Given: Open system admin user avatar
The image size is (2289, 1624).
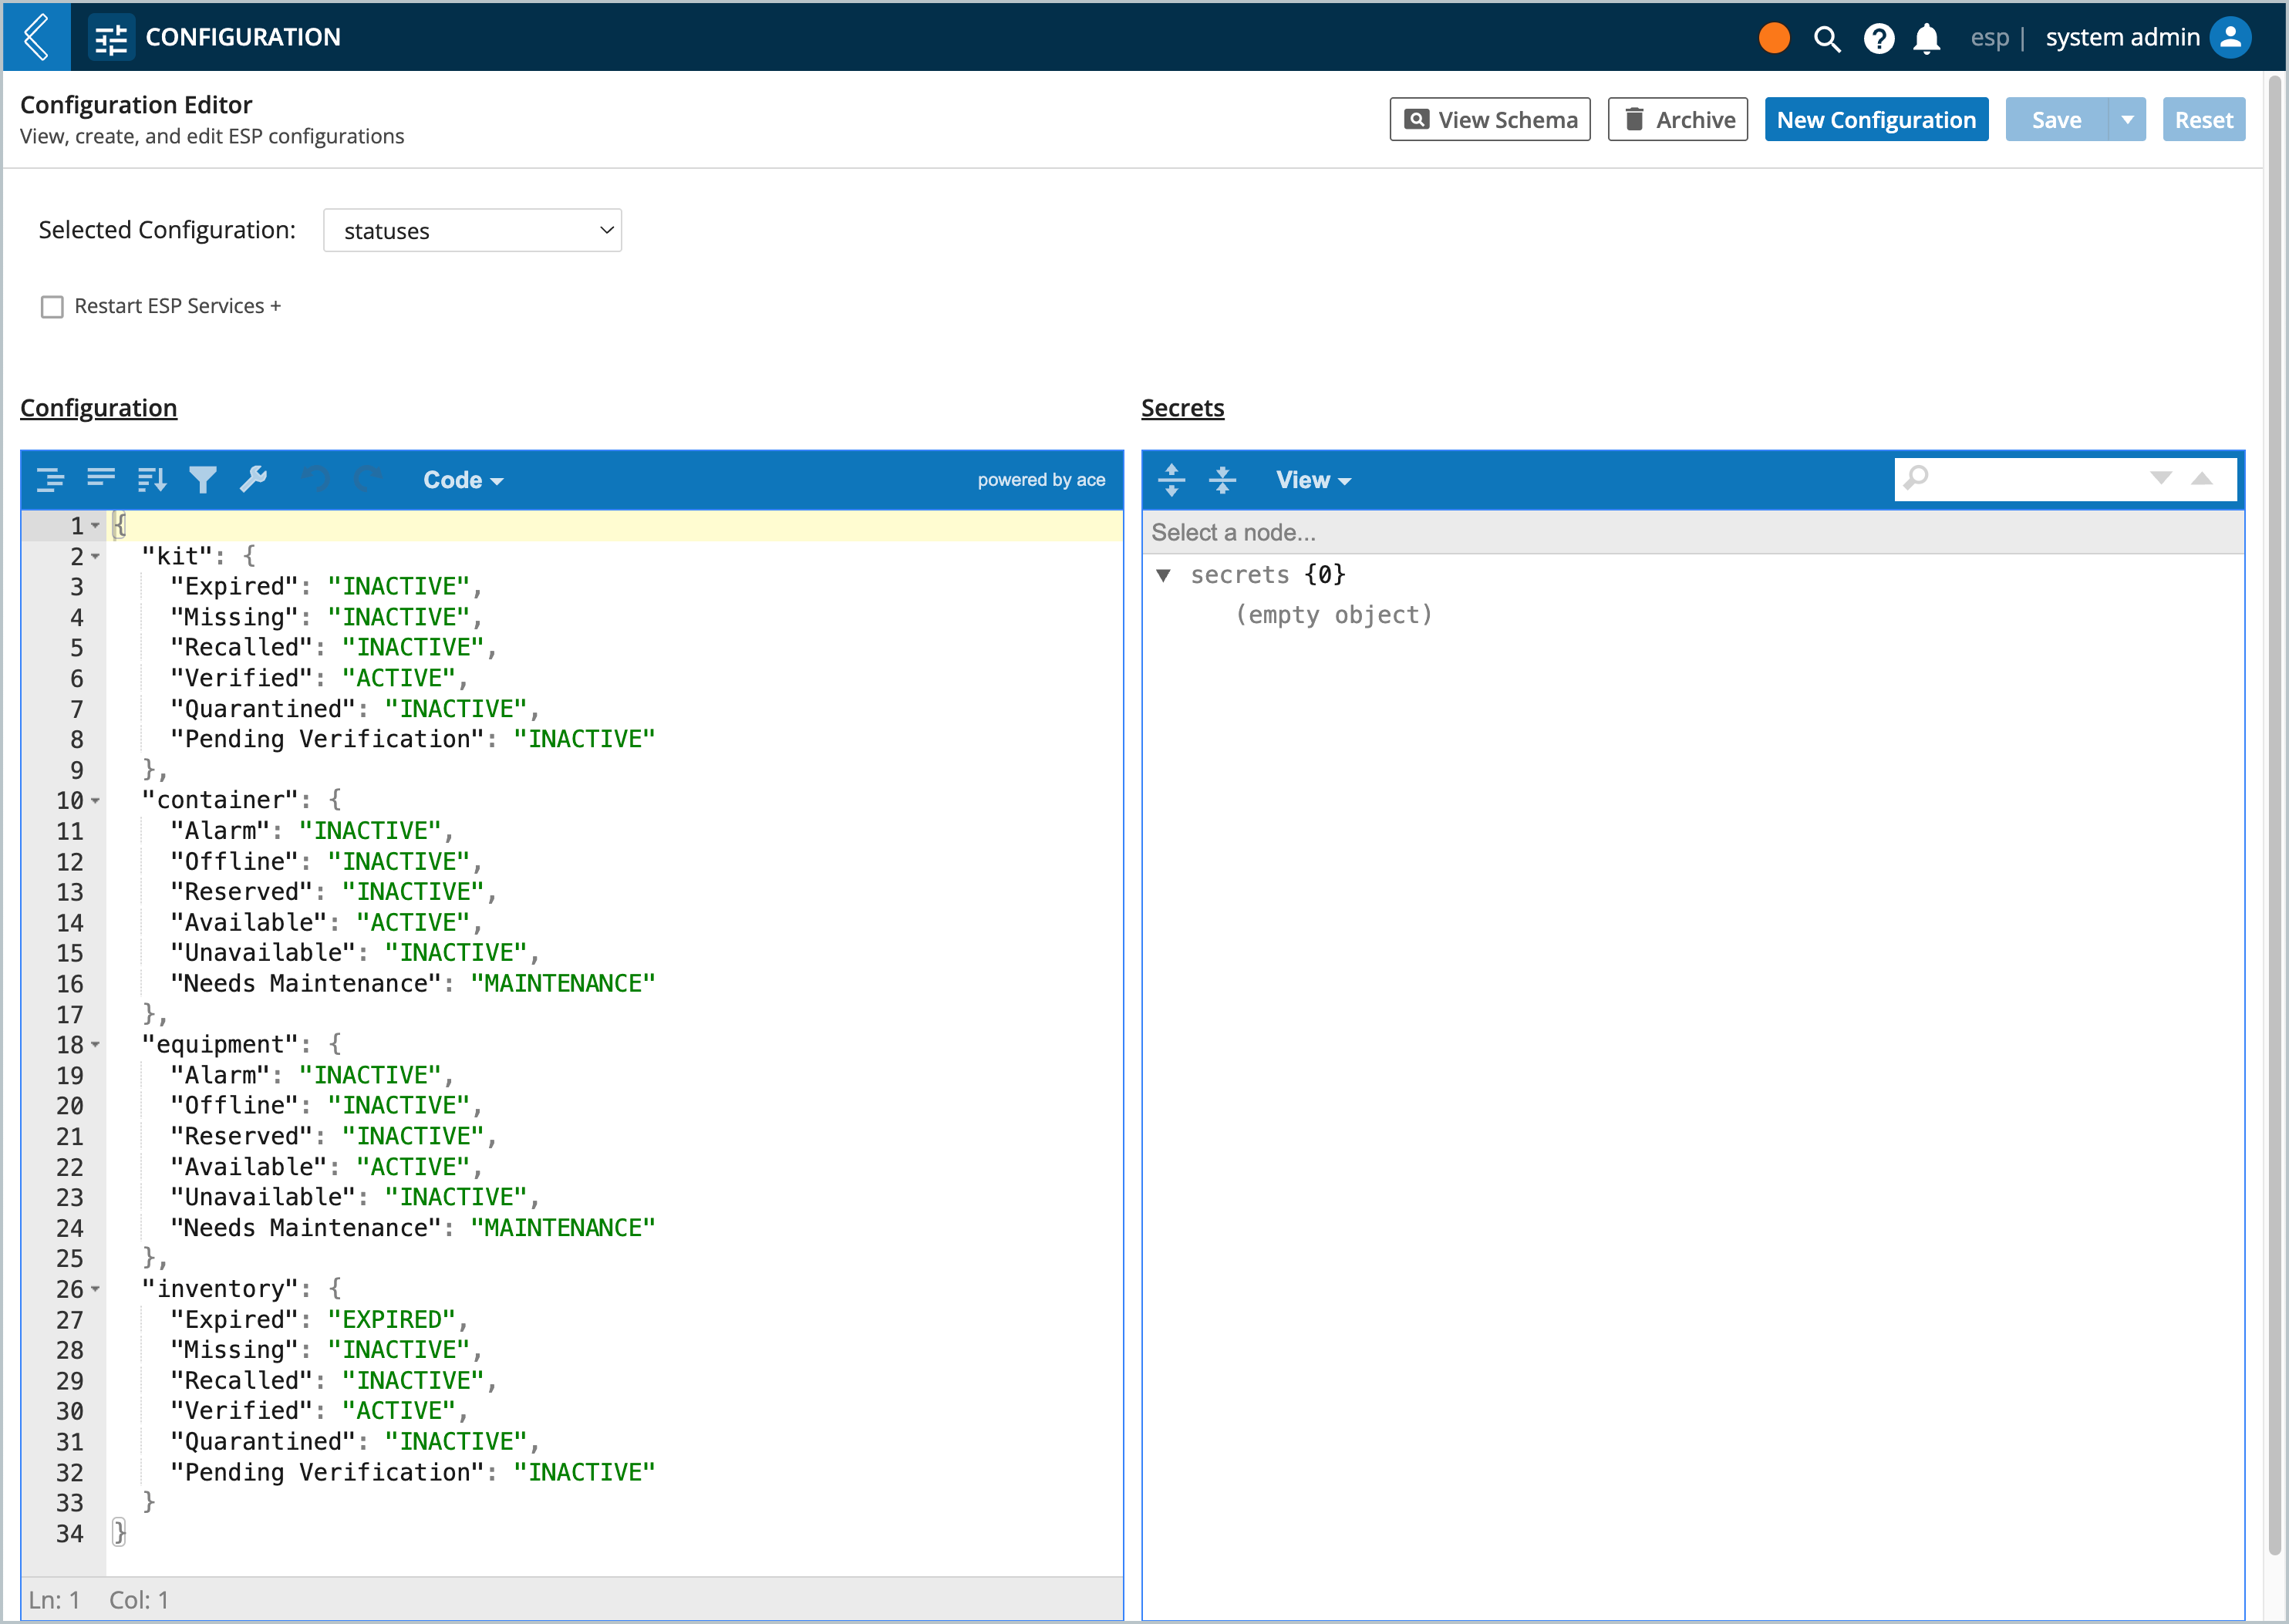Looking at the screenshot, I should 2230,38.
